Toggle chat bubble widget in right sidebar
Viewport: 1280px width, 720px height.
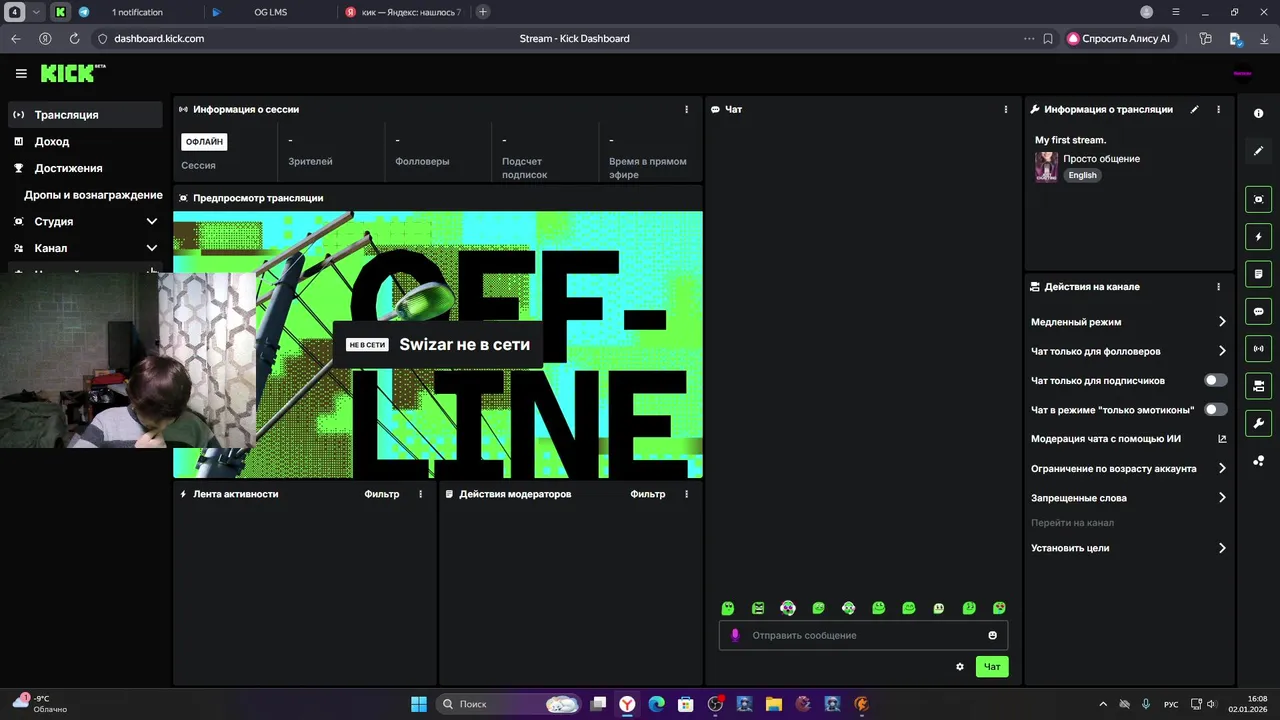pyautogui.click(x=1259, y=311)
